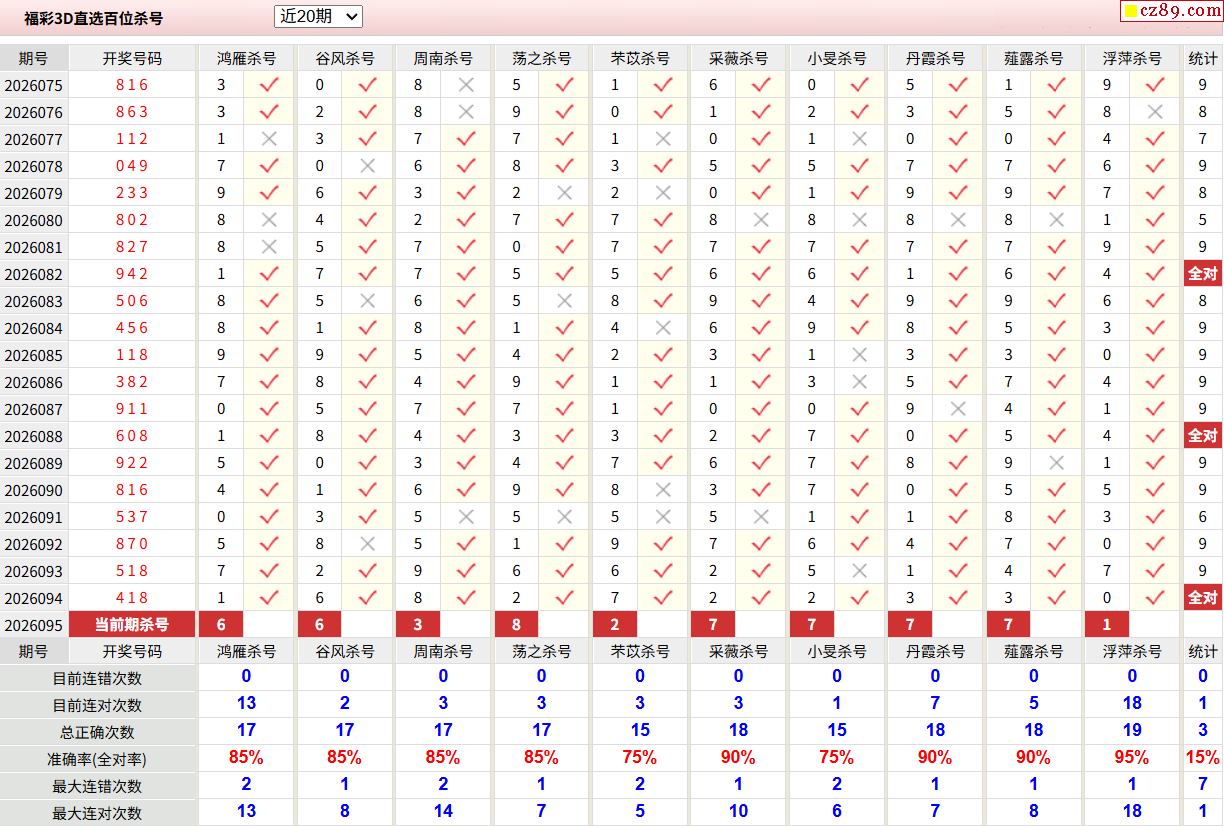Click period number 2026075

[33, 85]
